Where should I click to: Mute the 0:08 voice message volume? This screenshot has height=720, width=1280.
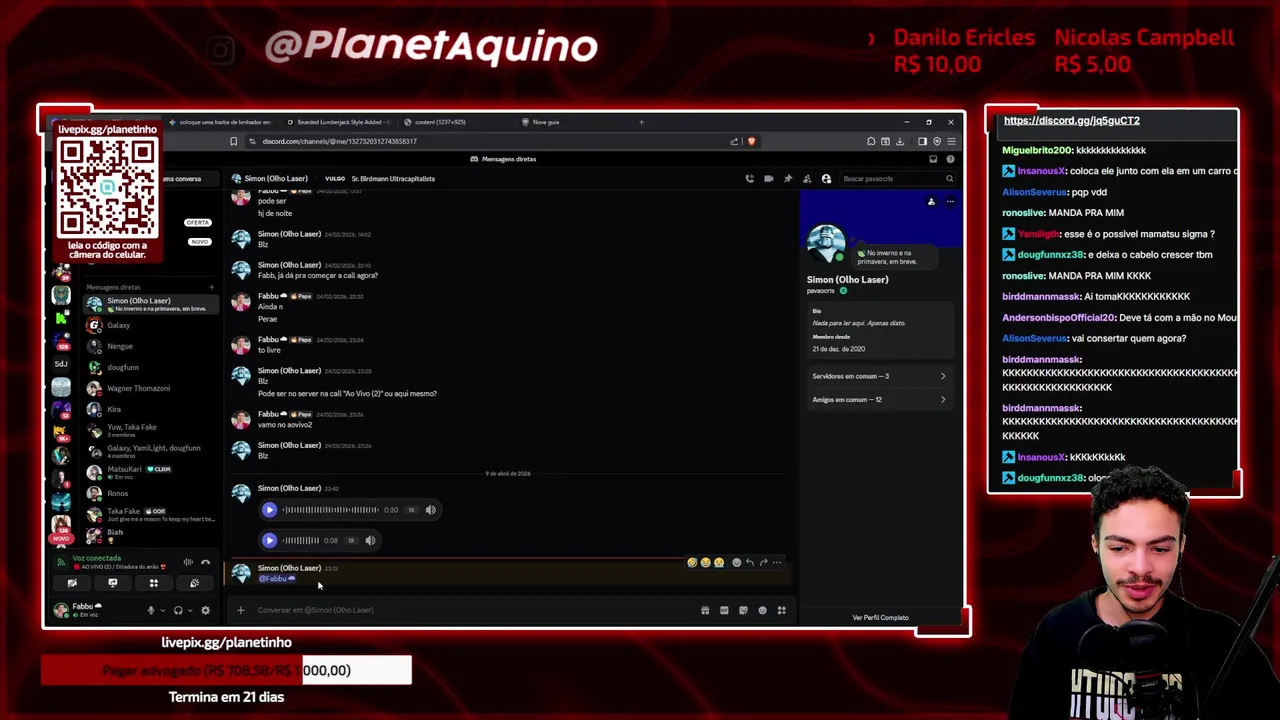pyautogui.click(x=370, y=540)
